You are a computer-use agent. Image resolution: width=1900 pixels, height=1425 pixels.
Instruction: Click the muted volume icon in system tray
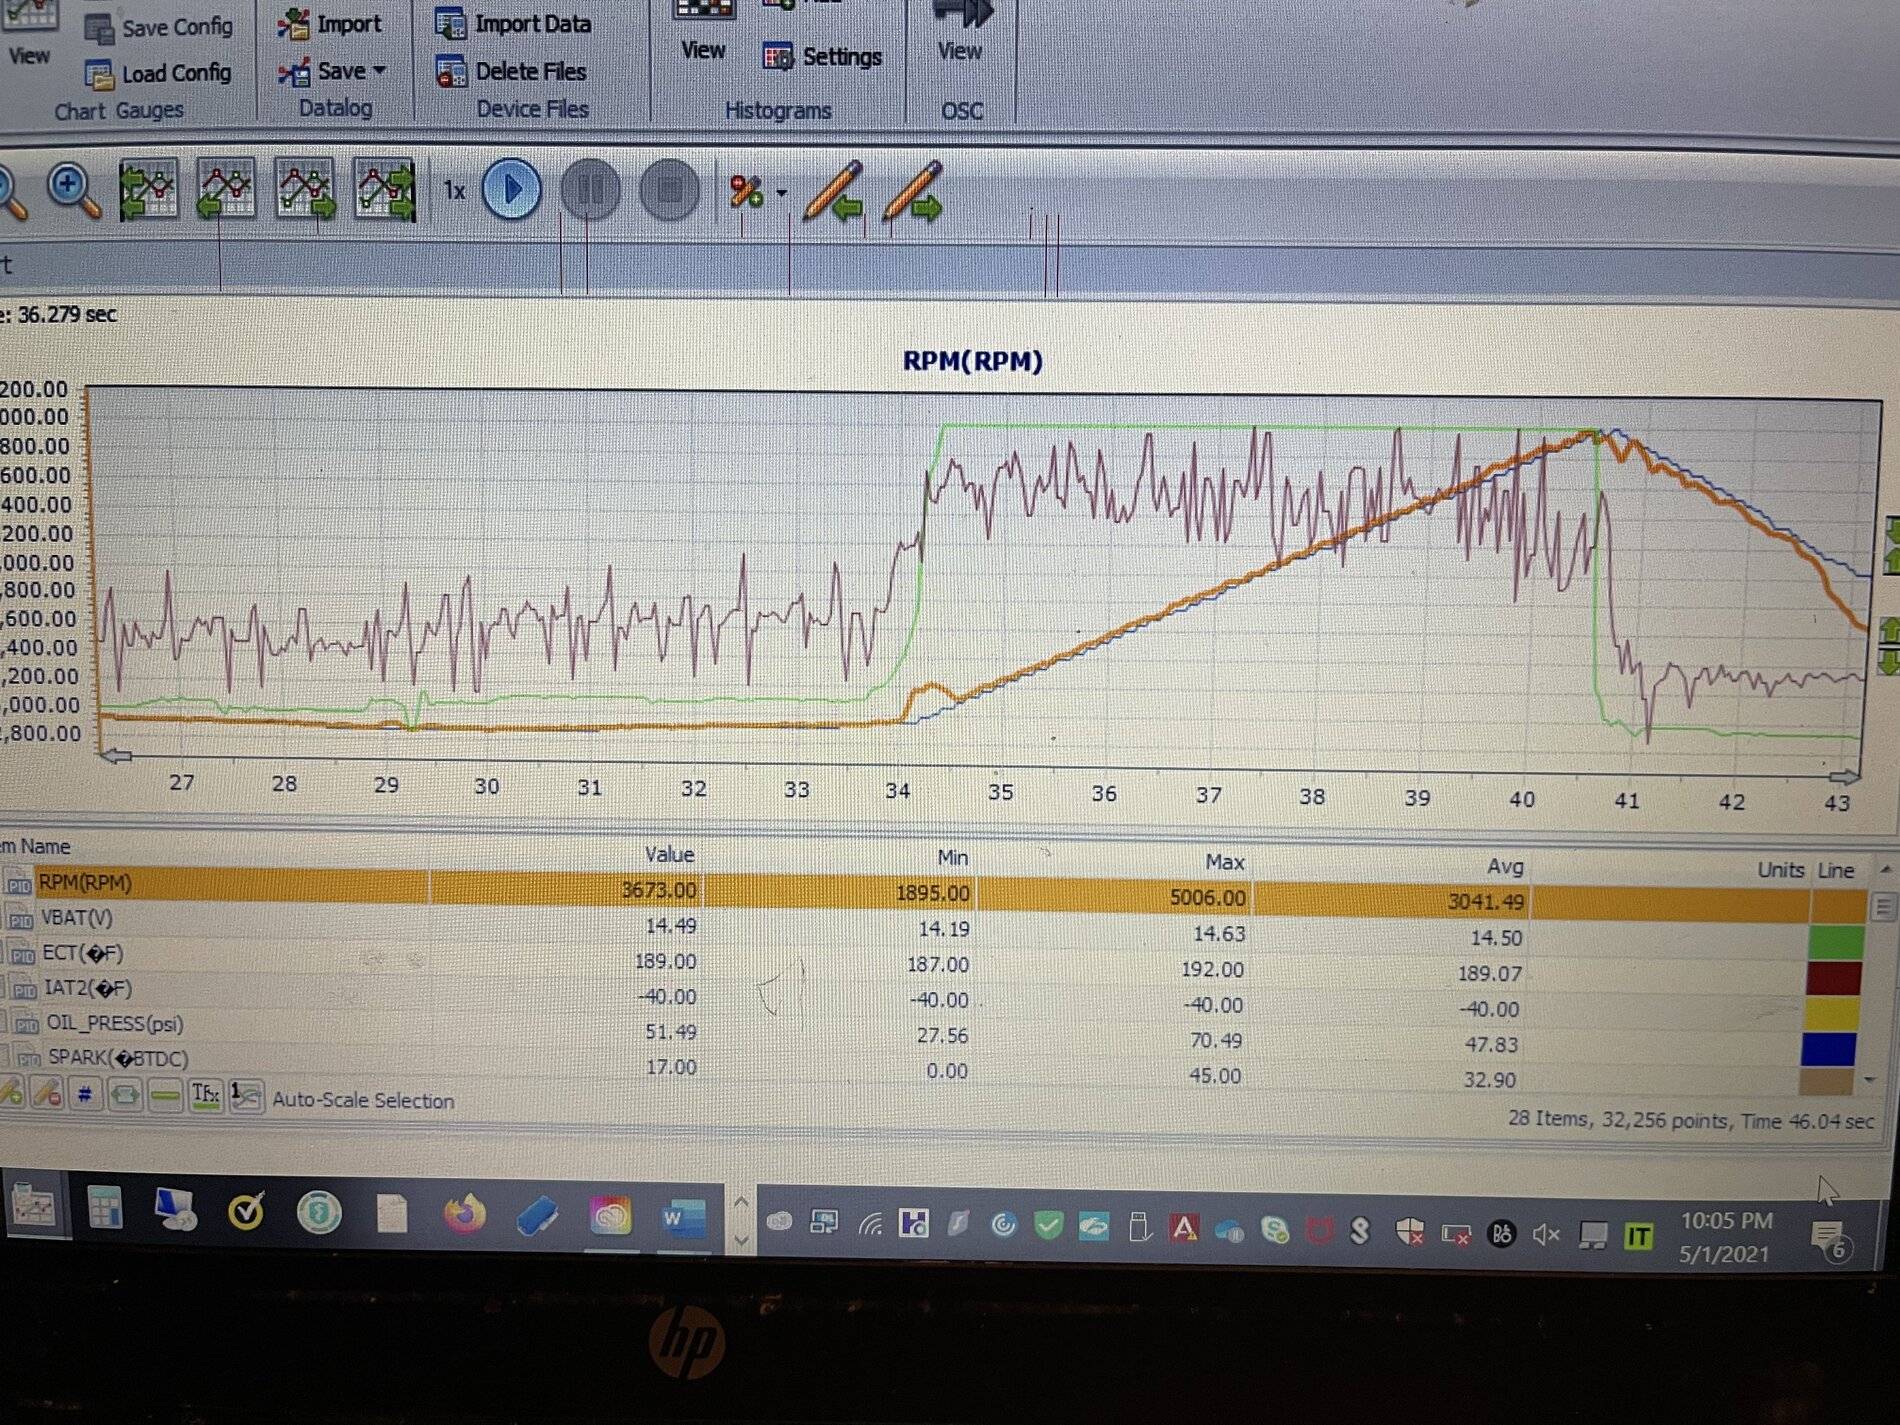coord(1546,1235)
